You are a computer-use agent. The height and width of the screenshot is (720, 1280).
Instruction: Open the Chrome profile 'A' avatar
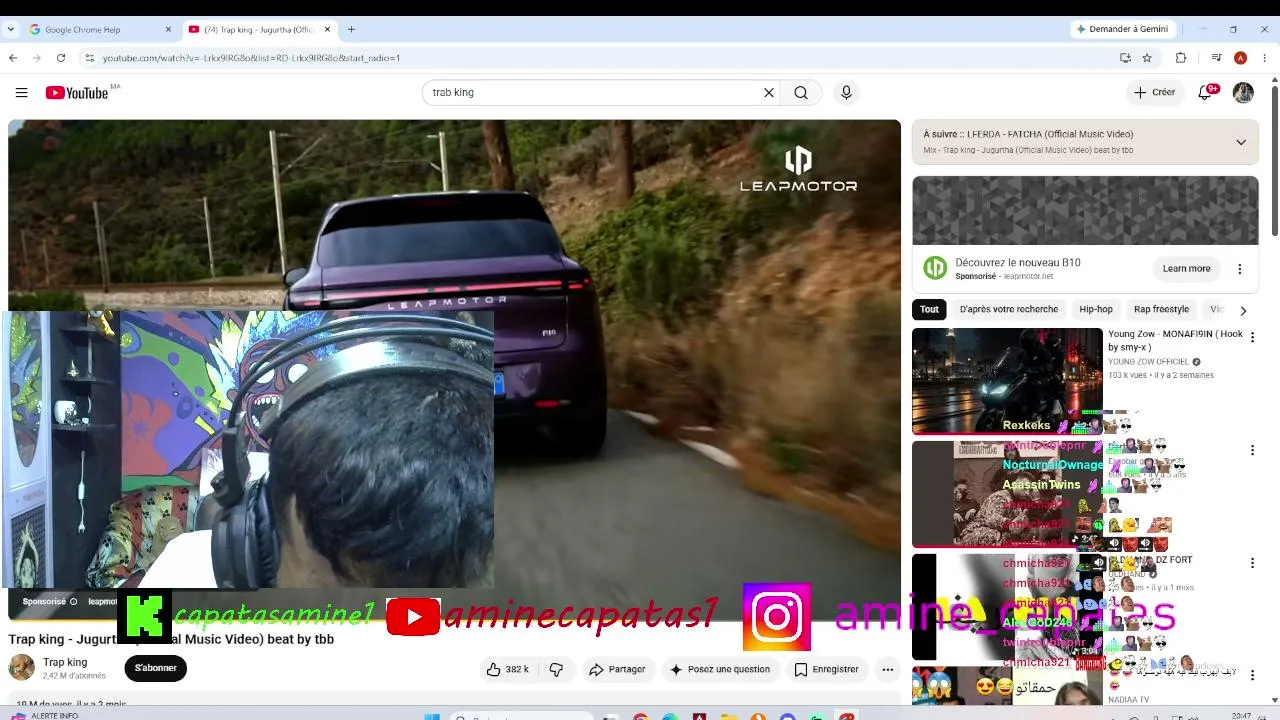(1240, 58)
